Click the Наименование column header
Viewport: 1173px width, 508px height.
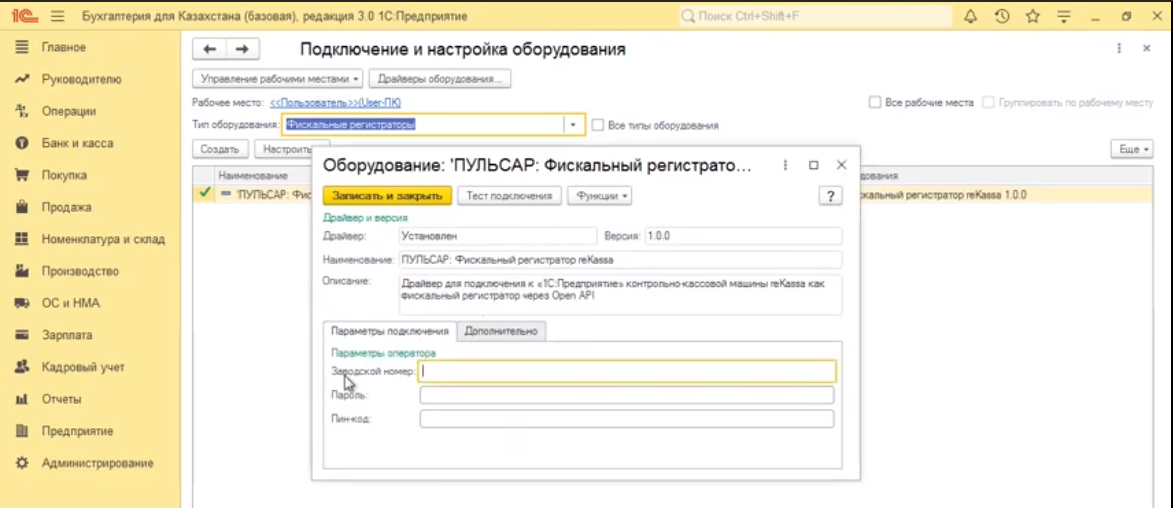pyautogui.click(x=253, y=176)
